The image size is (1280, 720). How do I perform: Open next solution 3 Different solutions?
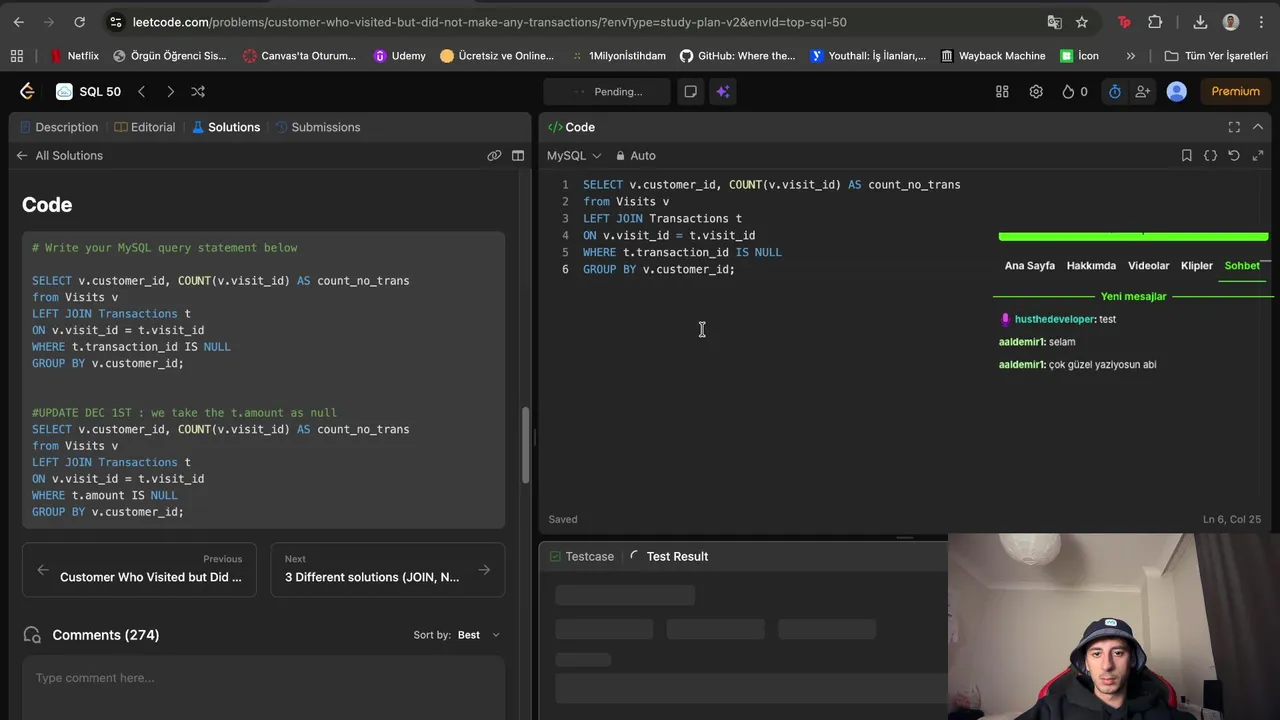[x=388, y=569]
